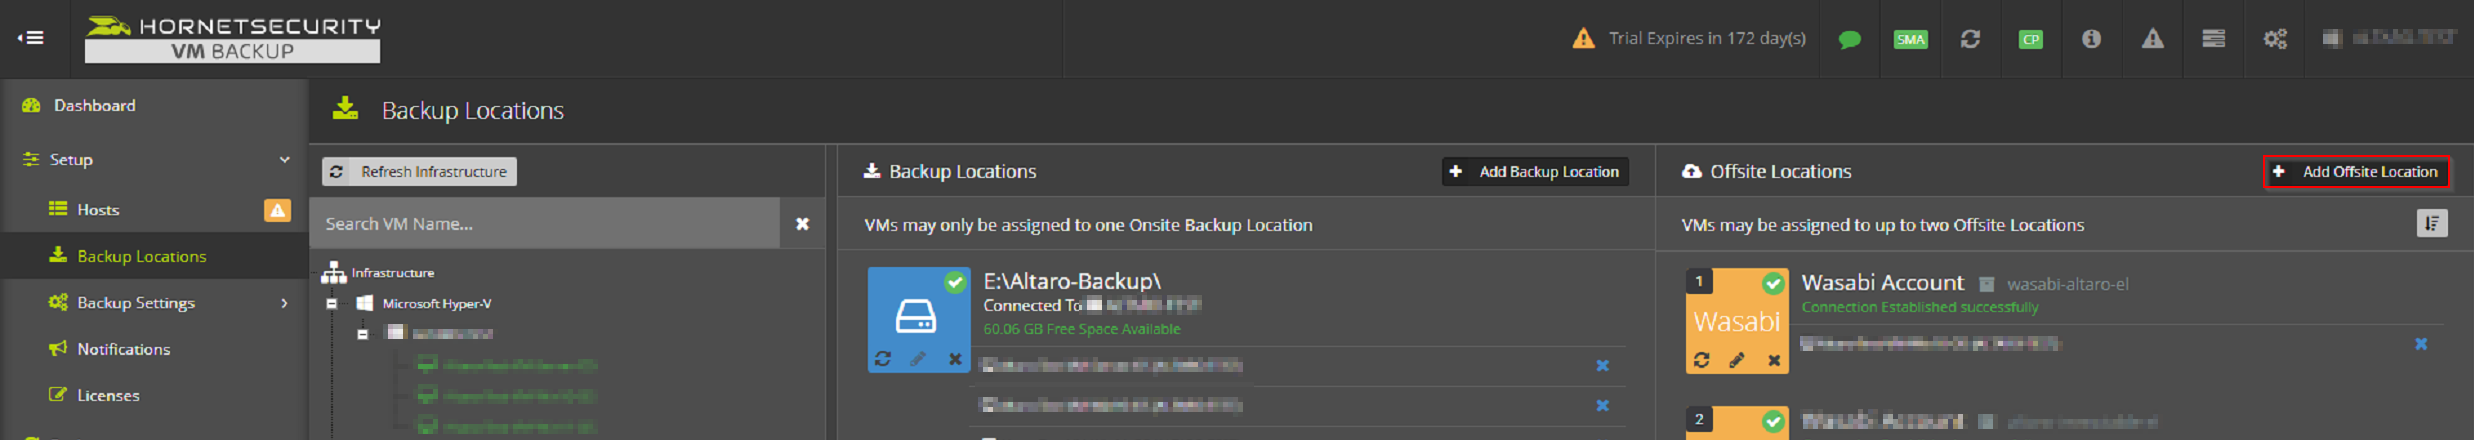
Task: Go to Notifications in sidebar
Action: 123,349
